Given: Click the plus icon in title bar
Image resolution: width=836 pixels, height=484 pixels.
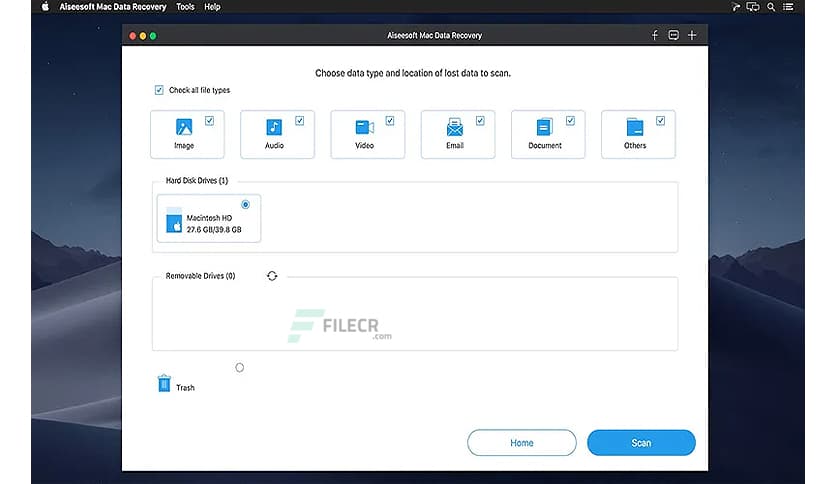Looking at the screenshot, I should click(x=692, y=35).
